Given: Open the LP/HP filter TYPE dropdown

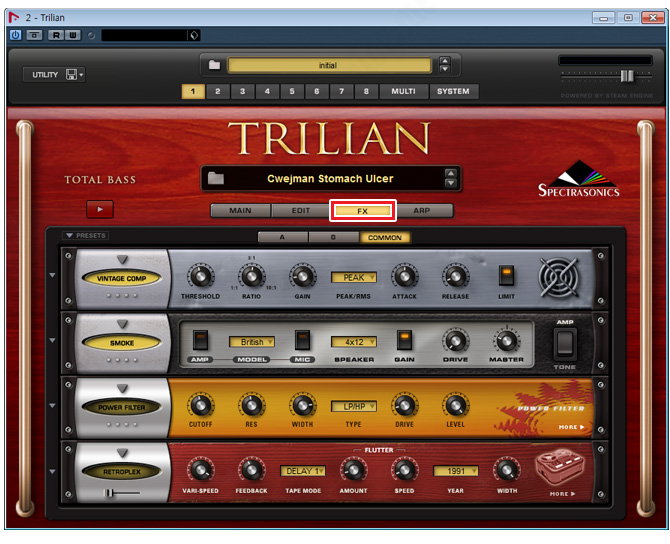Looking at the screenshot, I should coord(354,406).
